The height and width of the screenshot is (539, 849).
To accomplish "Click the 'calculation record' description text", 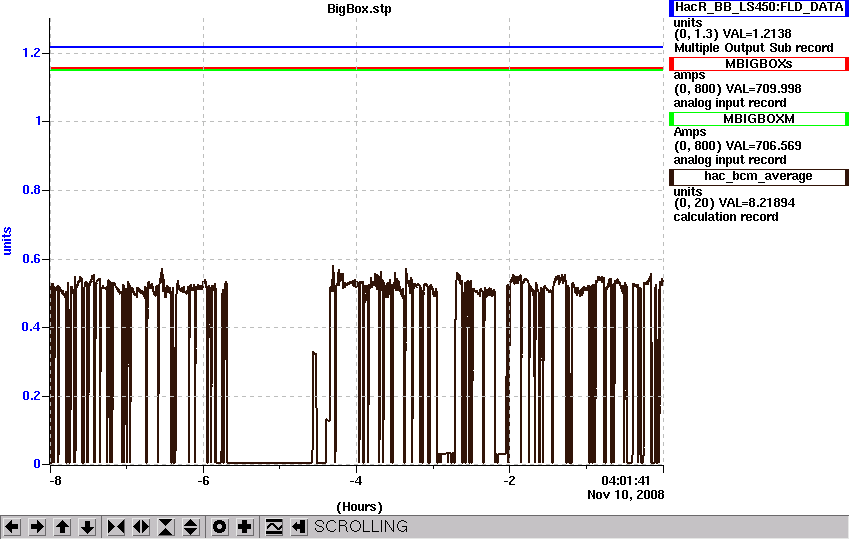I will click(x=726, y=217).
